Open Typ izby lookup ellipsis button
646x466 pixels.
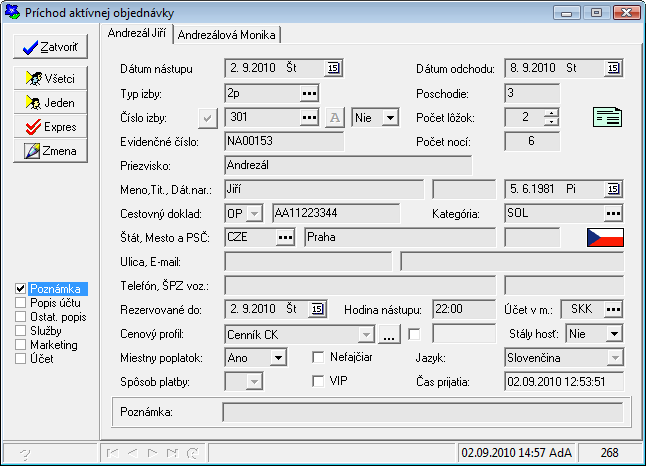(x=309, y=94)
